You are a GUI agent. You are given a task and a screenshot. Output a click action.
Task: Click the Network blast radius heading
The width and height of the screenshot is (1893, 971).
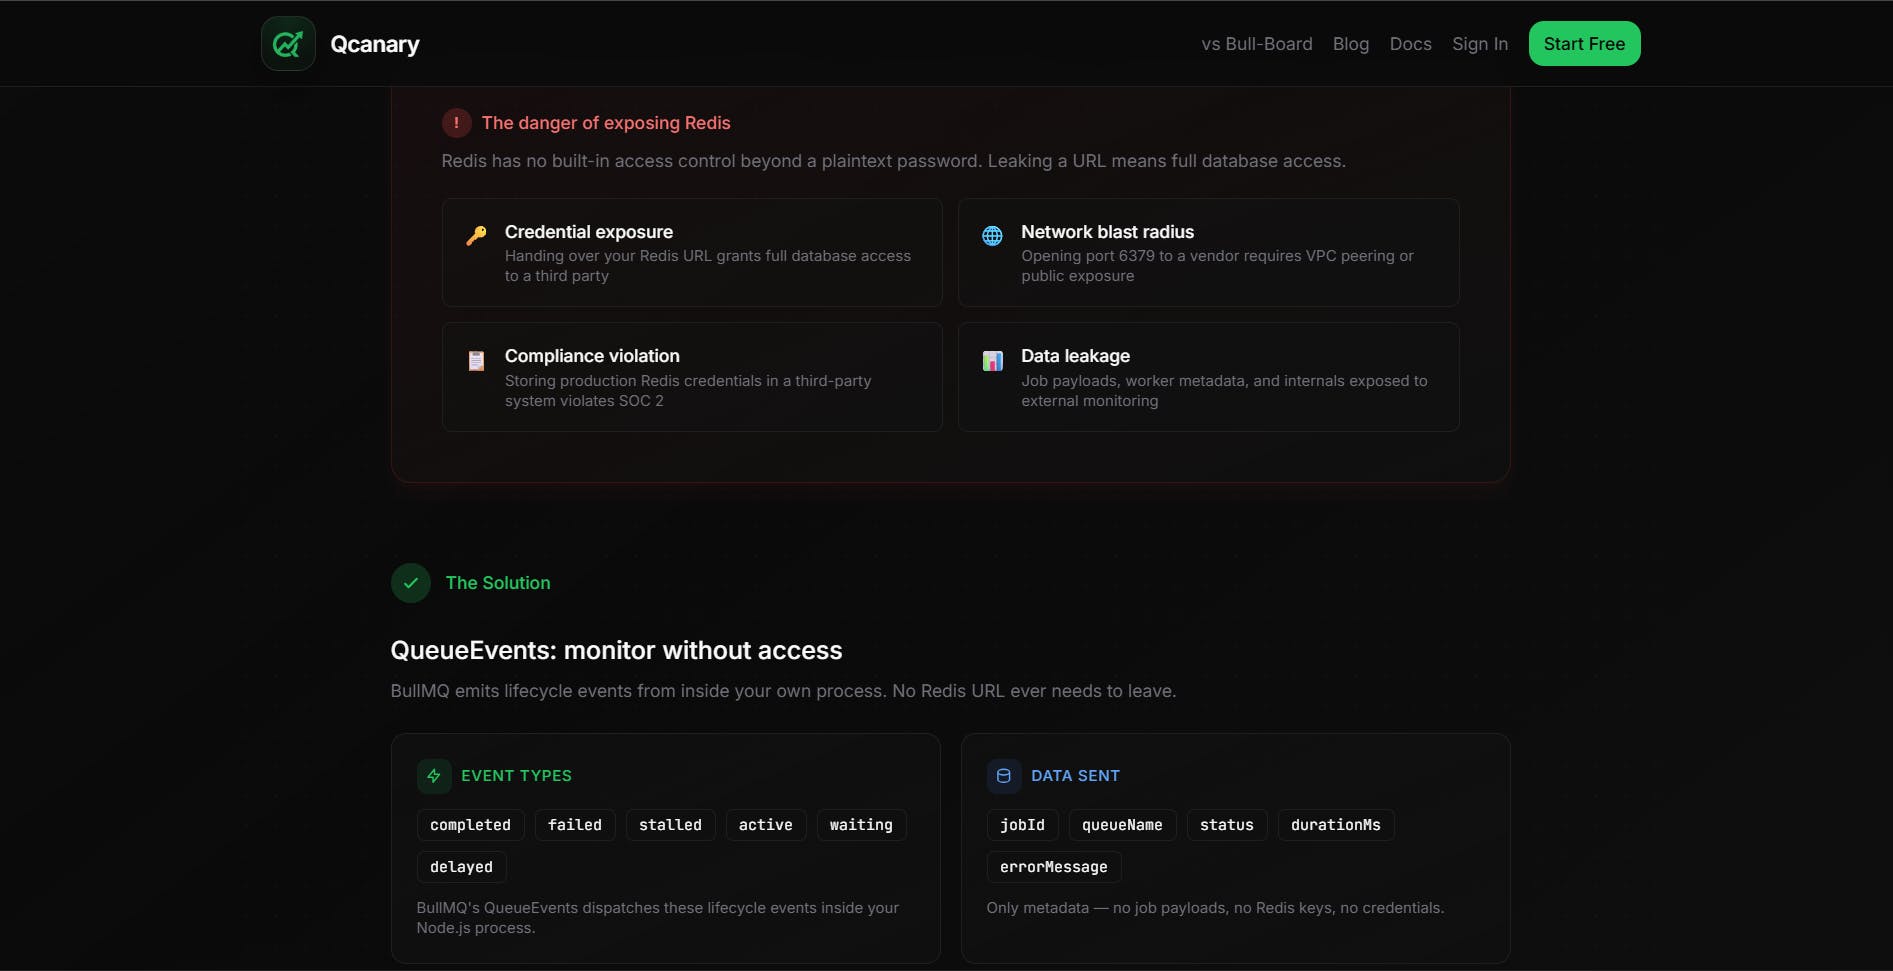[x=1107, y=232]
